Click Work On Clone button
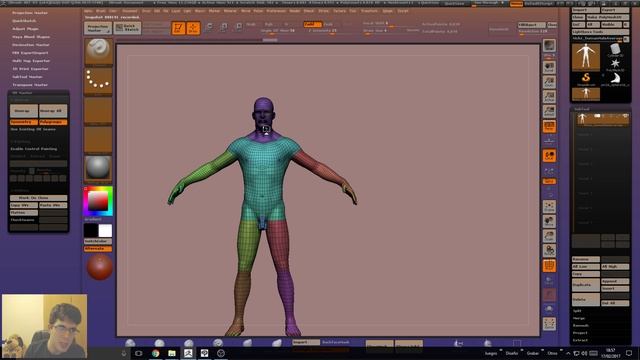Image resolution: width=640 pixels, height=360 pixels. pyautogui.click(x=38, y=198)
